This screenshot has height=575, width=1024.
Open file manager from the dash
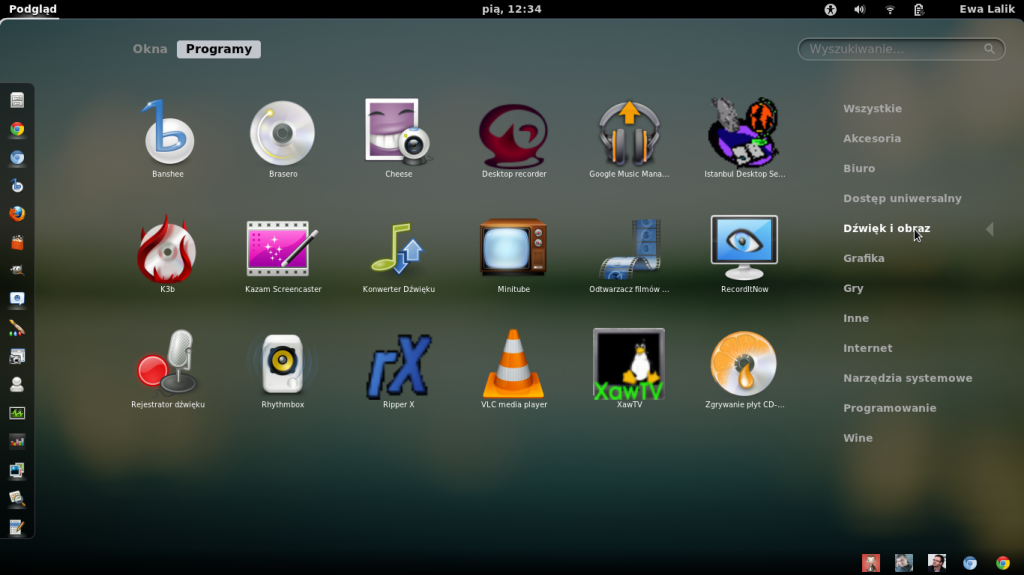tap(17, 100)
